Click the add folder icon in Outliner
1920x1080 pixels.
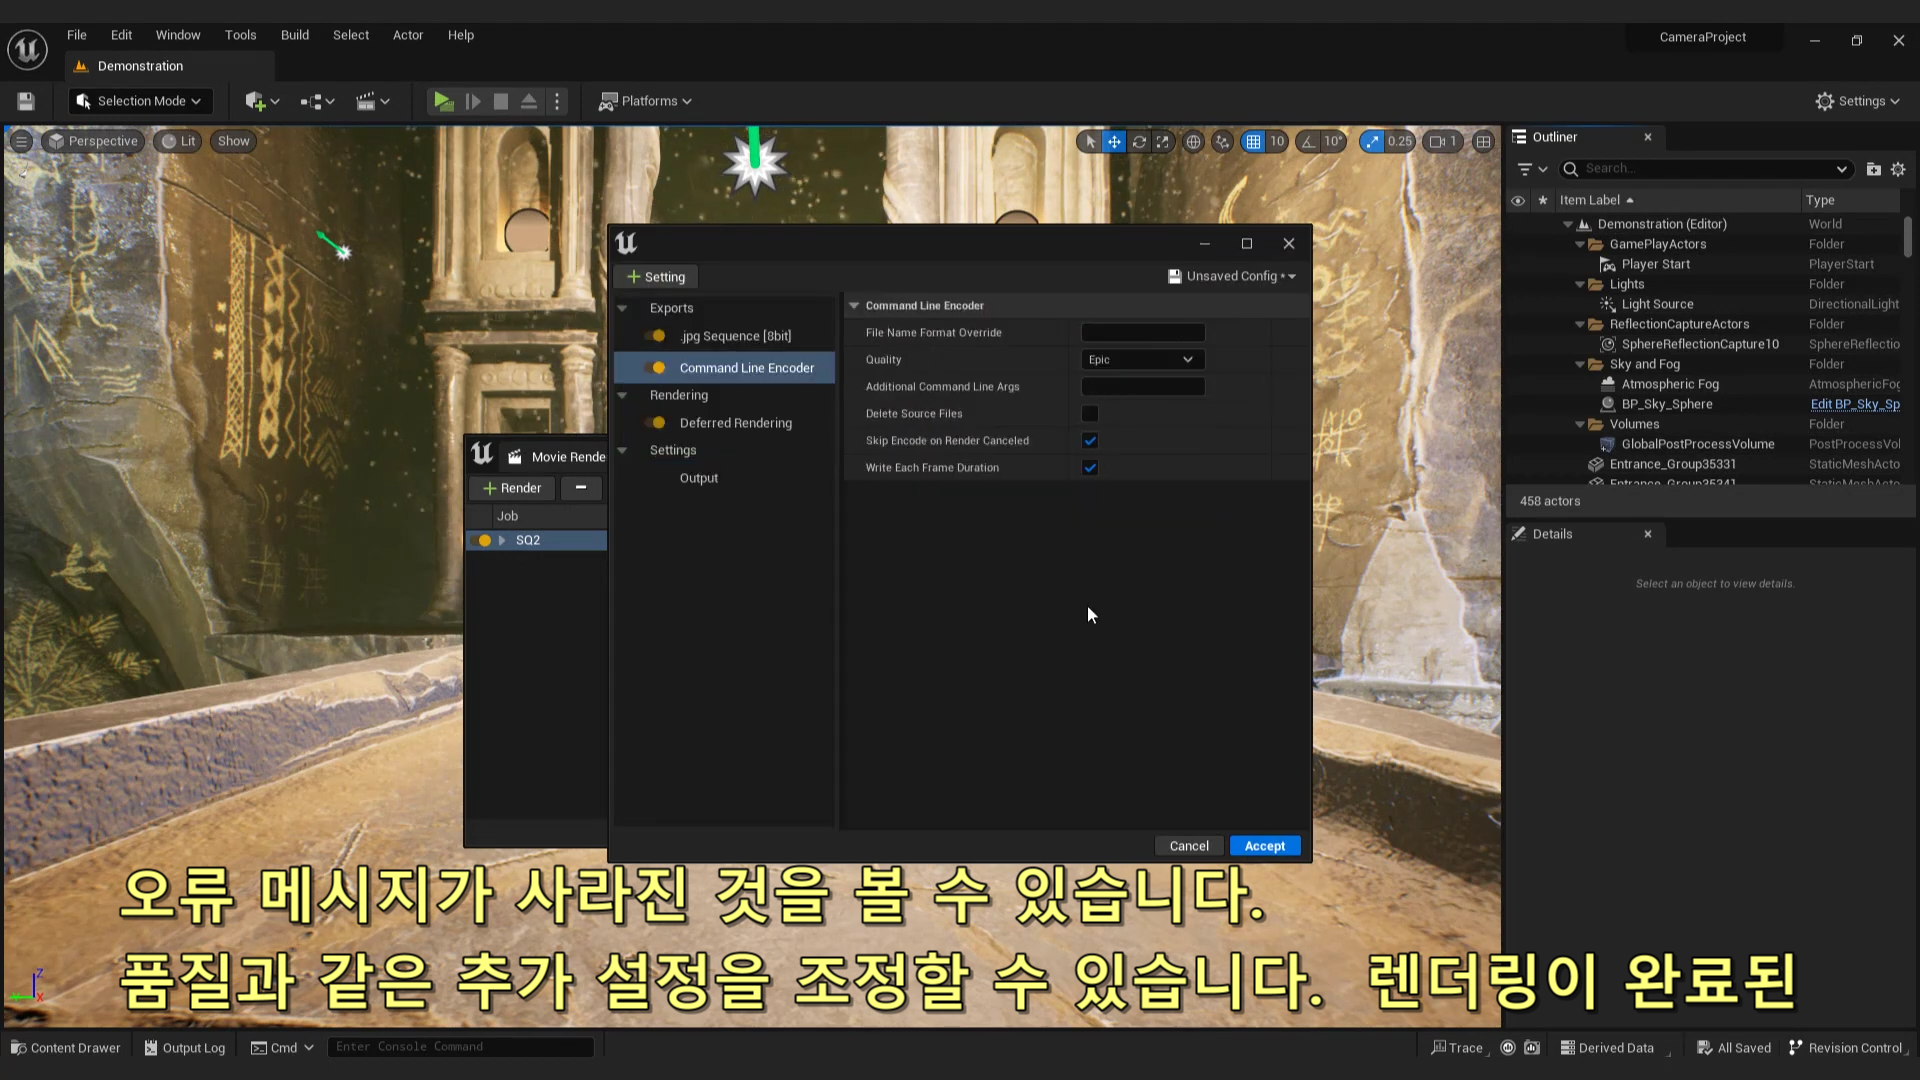1873,169
